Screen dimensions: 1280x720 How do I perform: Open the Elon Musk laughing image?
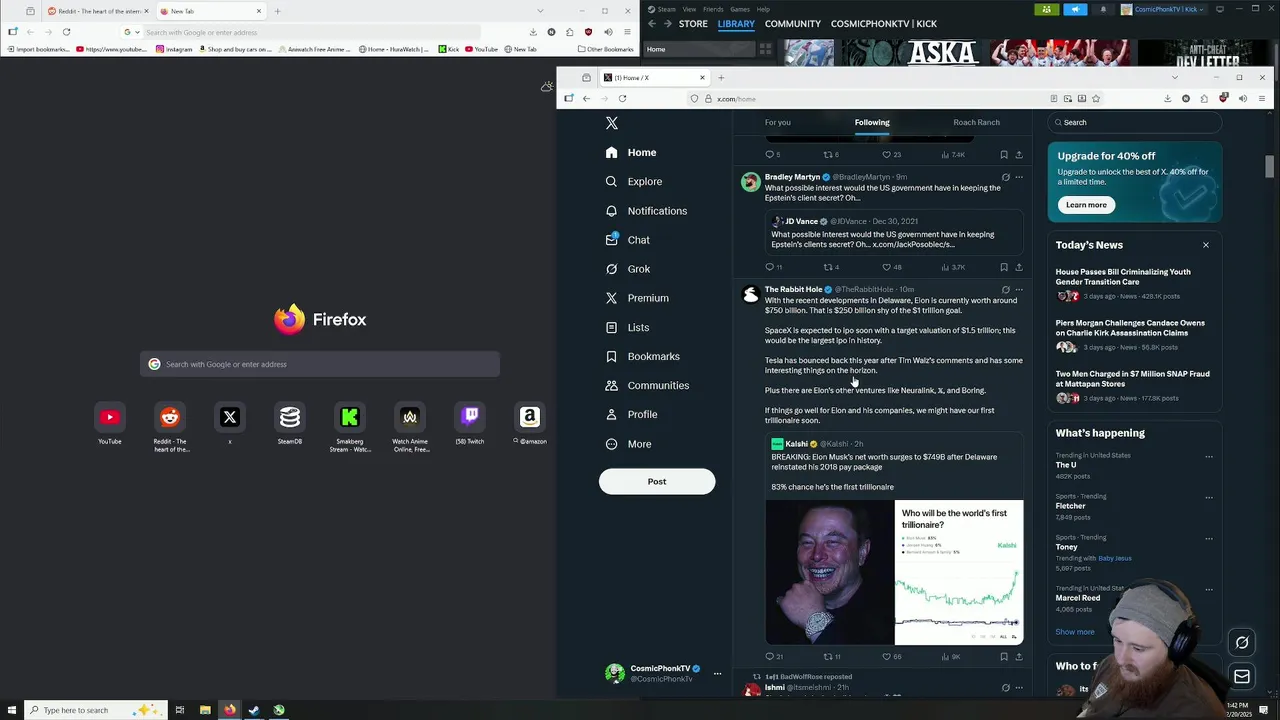click(830, 572)
